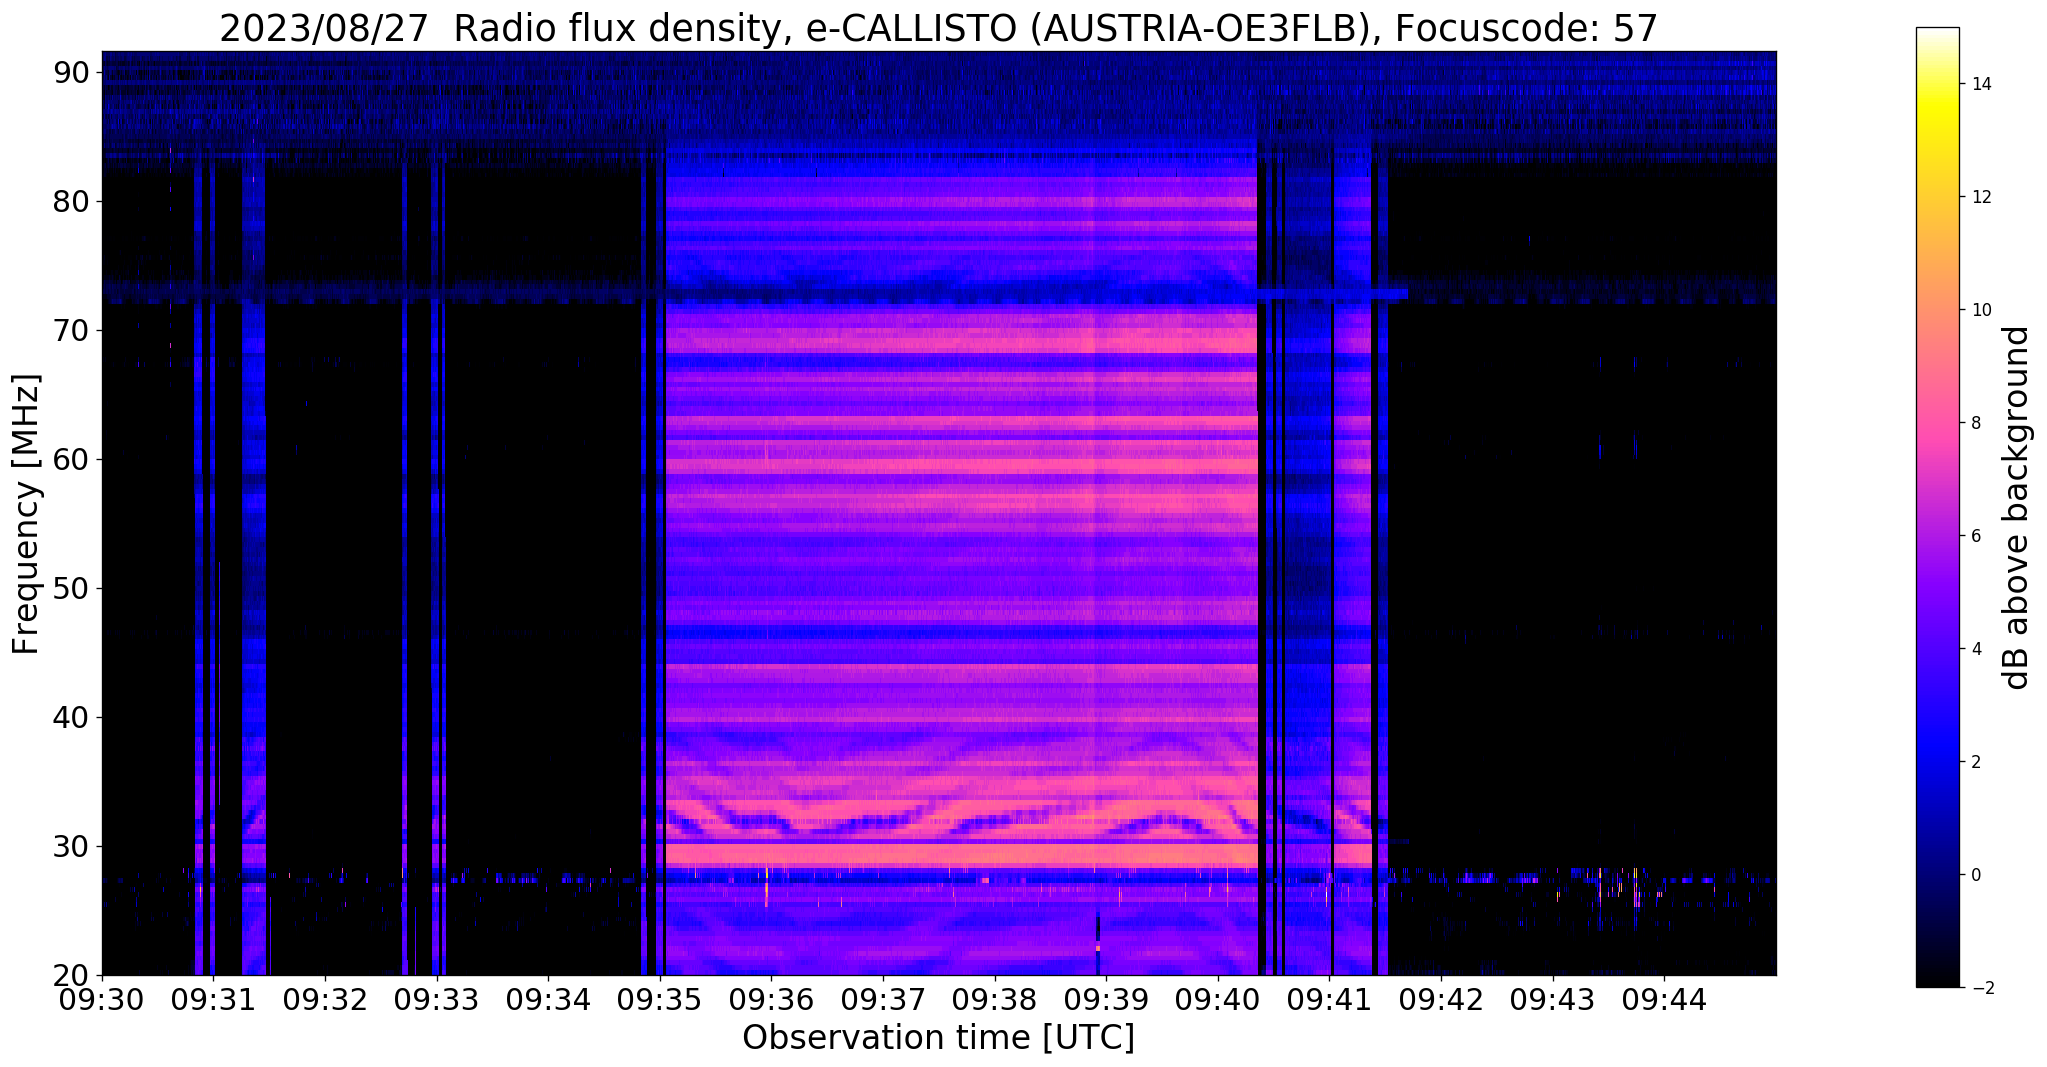
Task: Click the 09:36 time tick label
Action: (x=772, y=1001)
